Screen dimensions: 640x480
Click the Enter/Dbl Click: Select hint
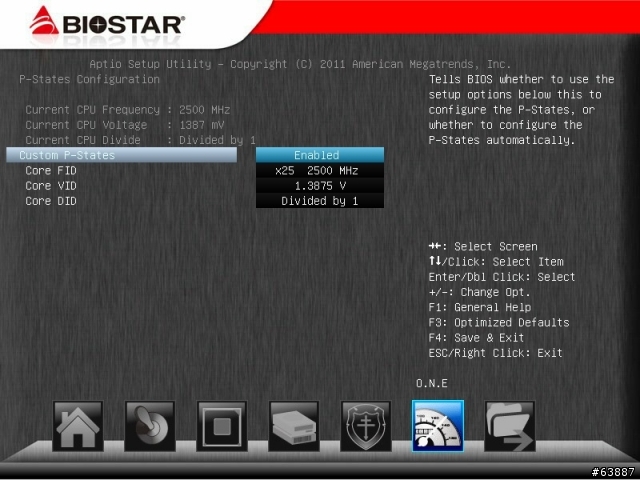coord(502,277)
